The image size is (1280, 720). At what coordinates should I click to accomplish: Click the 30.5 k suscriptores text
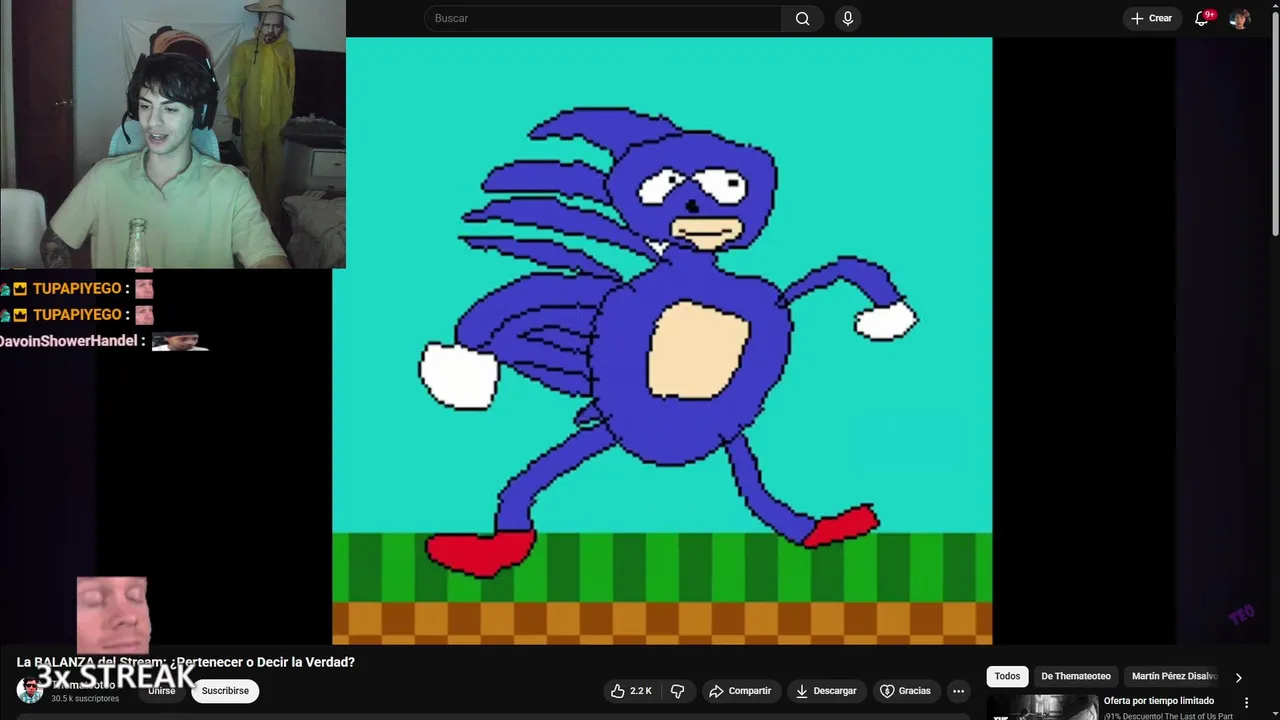click(x=85, y=699)
